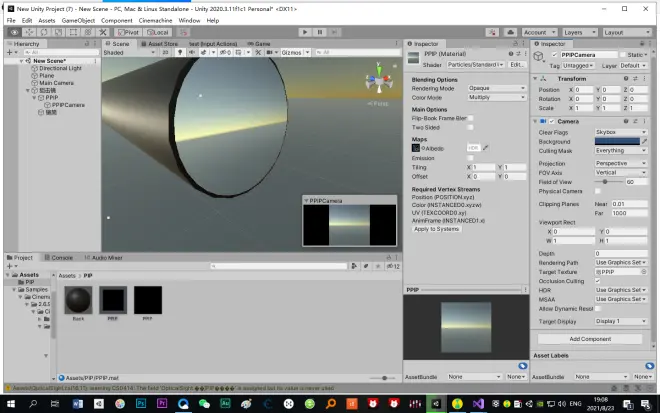This screenshot has width=660, height=413.
Task: Click the Add Component button
Action: 590,339
